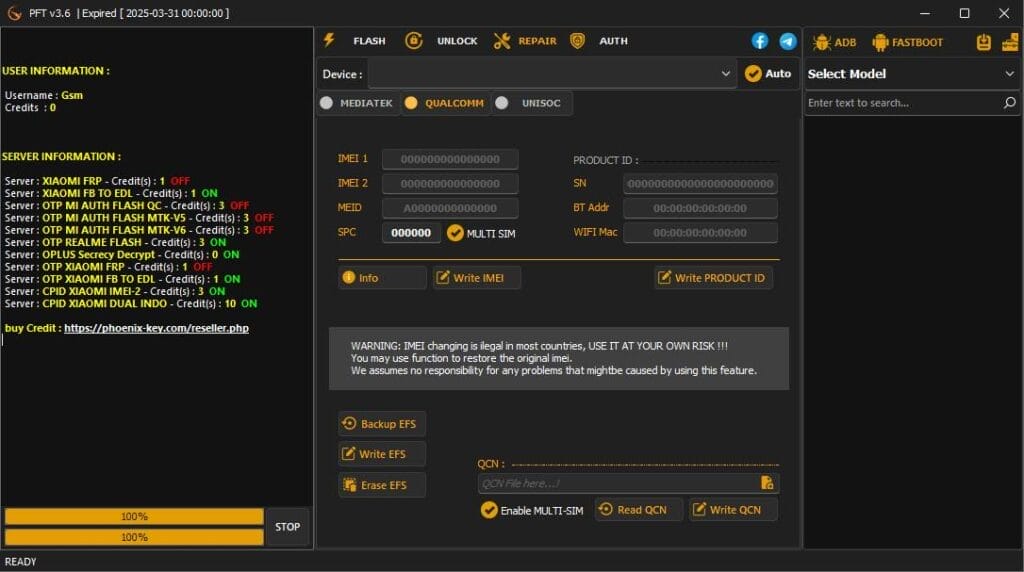This screenshot has height=572, width=1024.
Task: Click the CPID XIAOMI IMEI-2 entry
Action: (114, 291)
